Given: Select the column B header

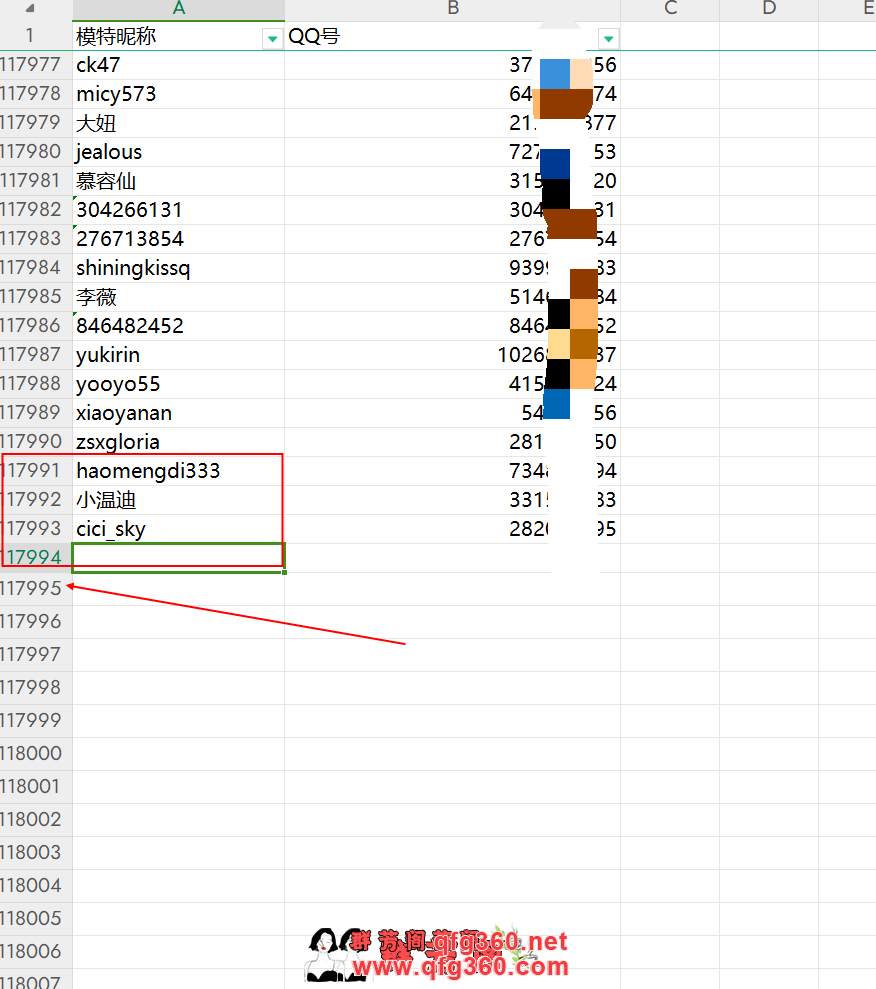Looking at the screenshot, I should point(452,9).
